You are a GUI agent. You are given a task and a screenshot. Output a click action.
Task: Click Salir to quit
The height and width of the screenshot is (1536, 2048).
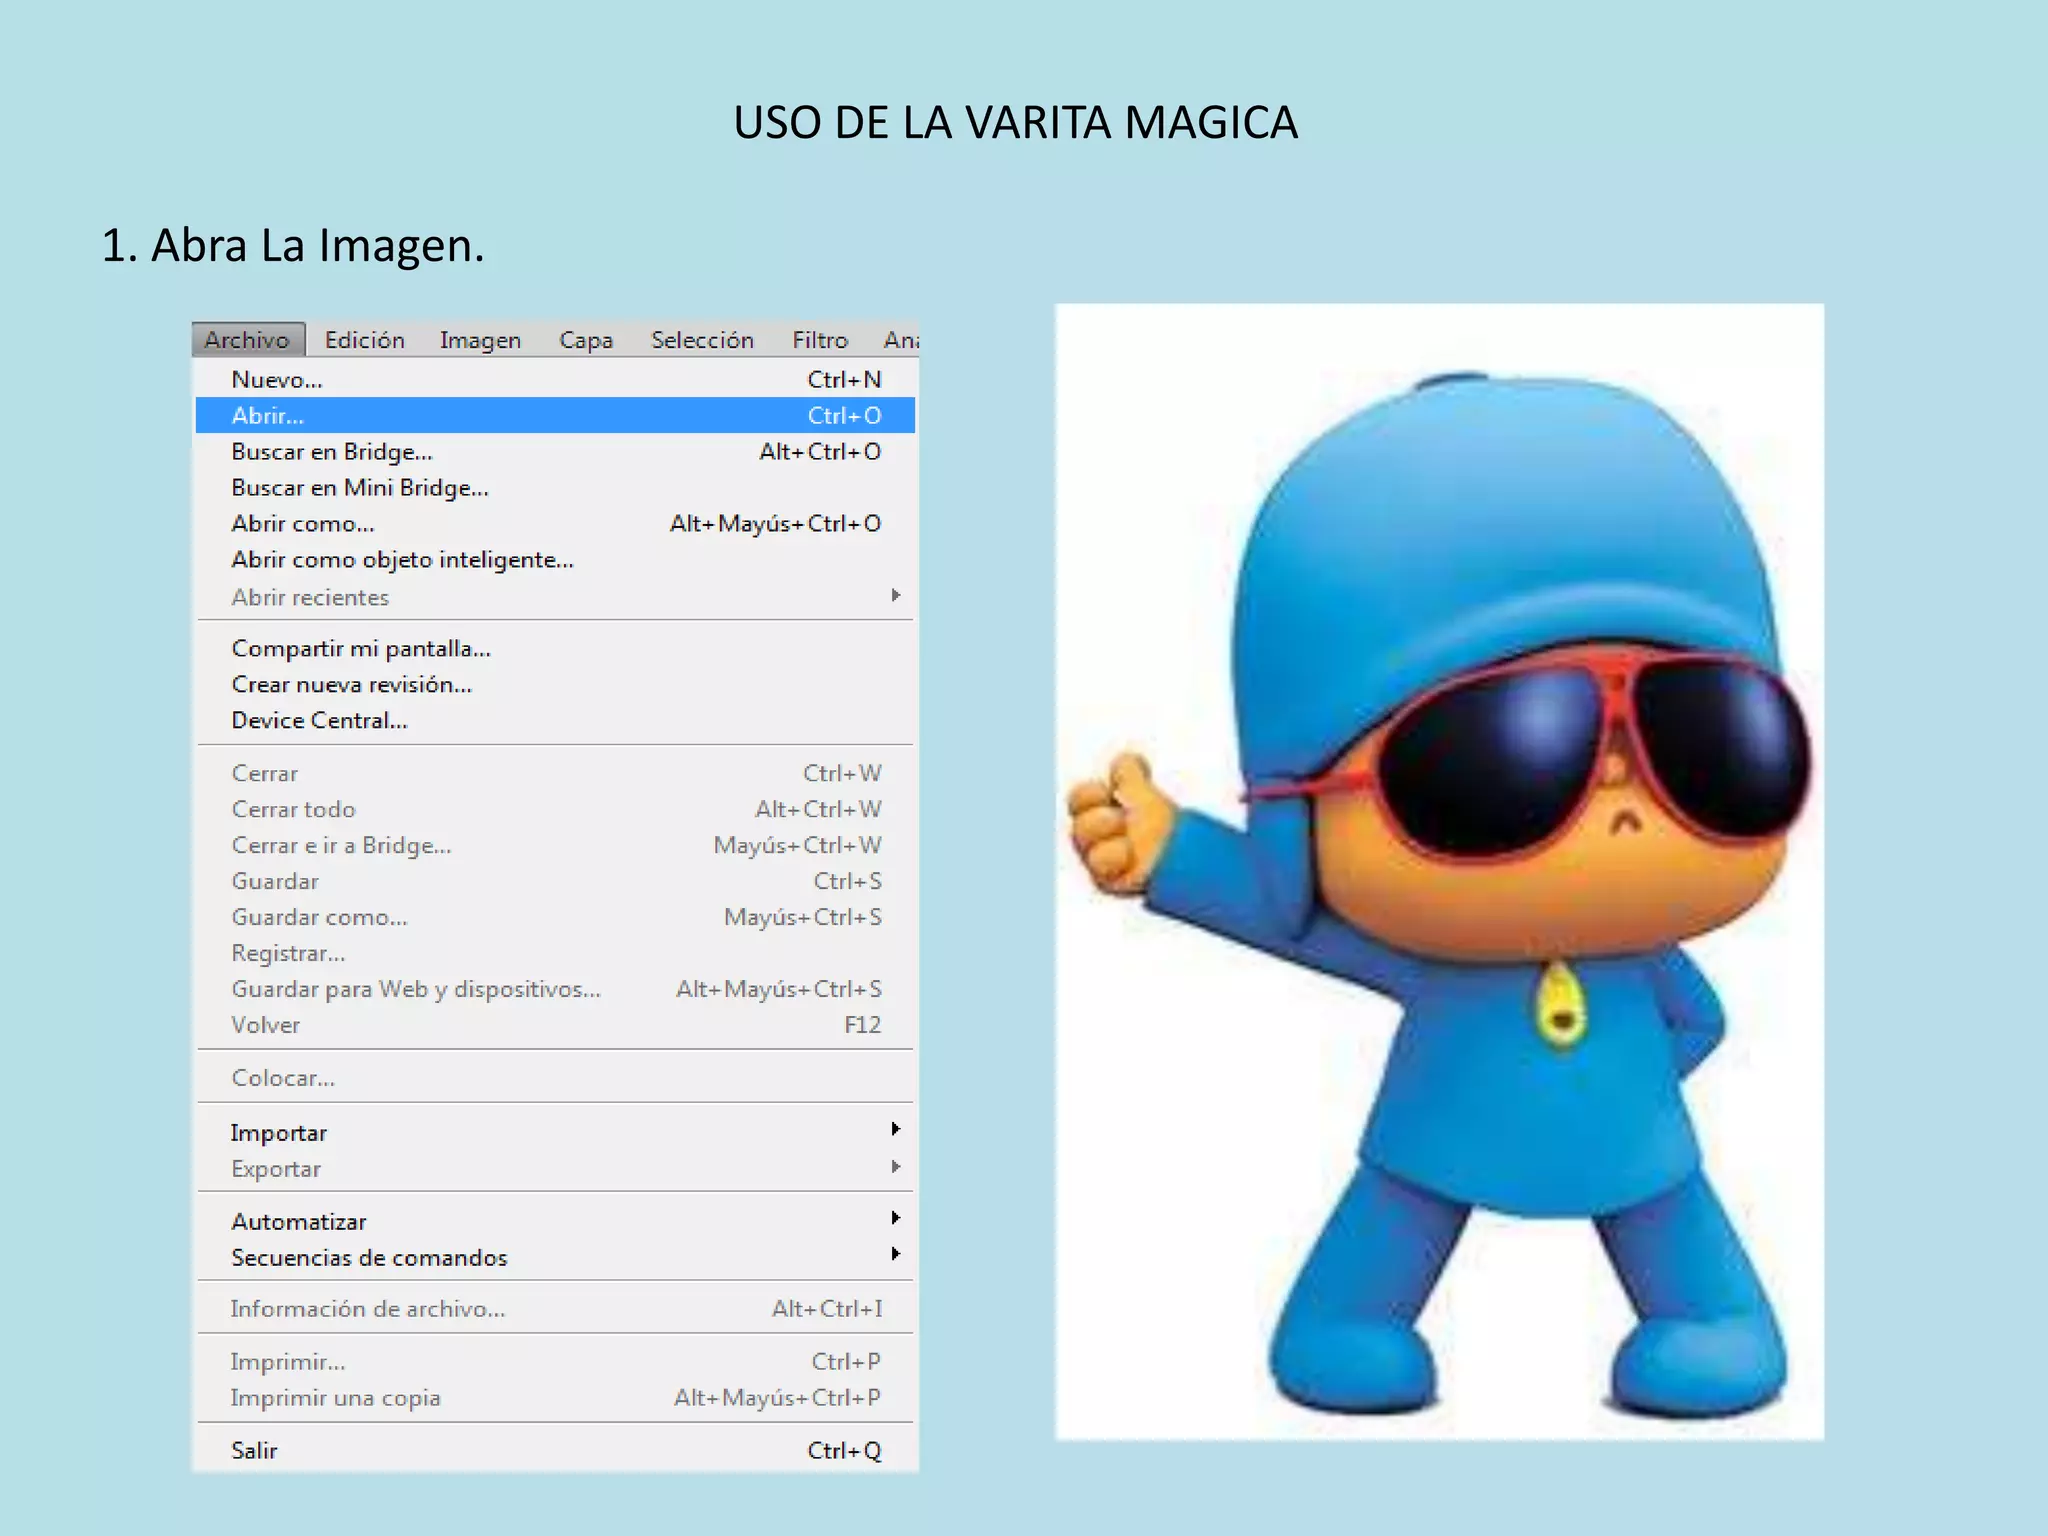click(254, 1451)
